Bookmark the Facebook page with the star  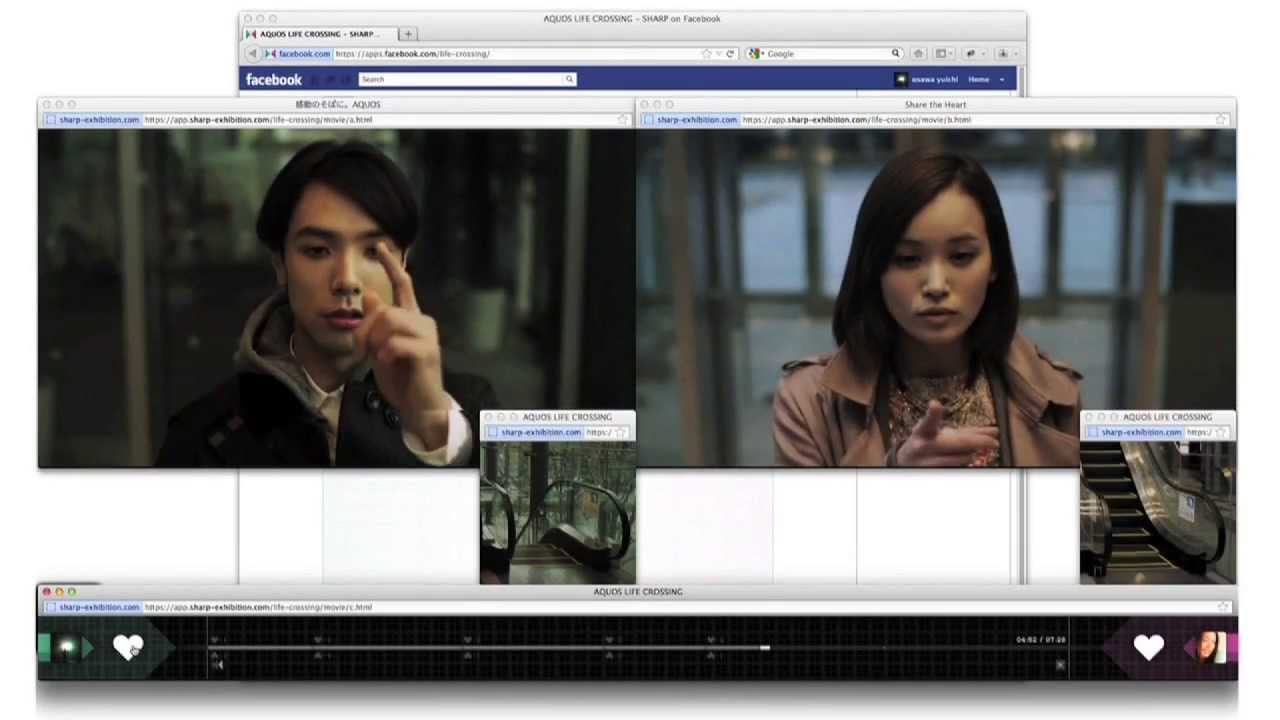(707, 53)
